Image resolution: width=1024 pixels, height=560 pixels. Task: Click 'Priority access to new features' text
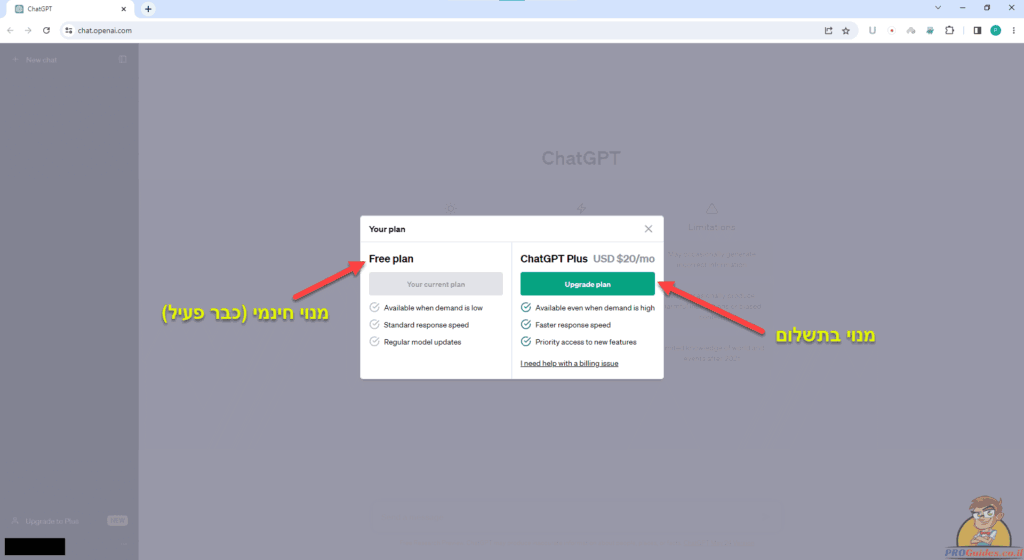pyautogui.click(x=586, y=342)
